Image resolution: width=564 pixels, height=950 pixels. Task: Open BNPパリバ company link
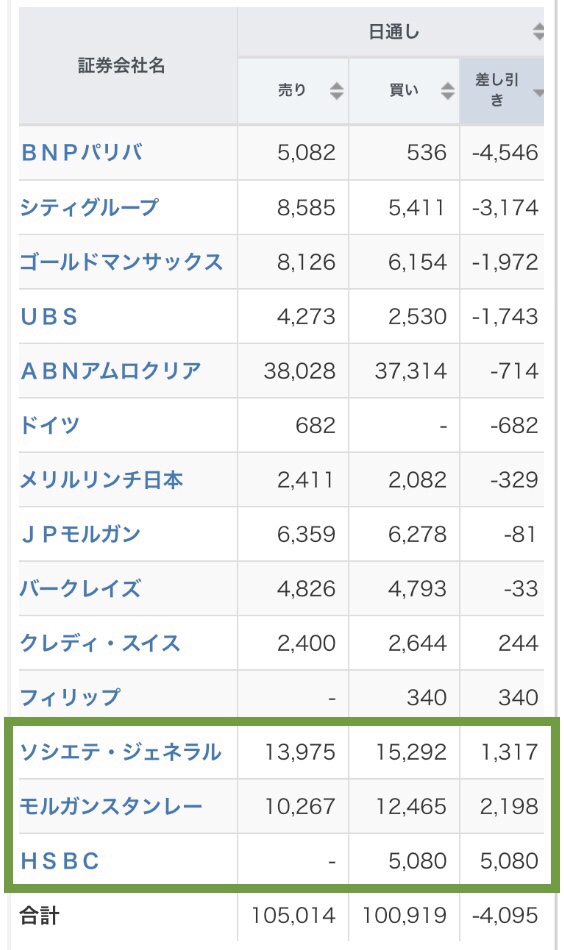pyautogui.click(x=82, y=152)
